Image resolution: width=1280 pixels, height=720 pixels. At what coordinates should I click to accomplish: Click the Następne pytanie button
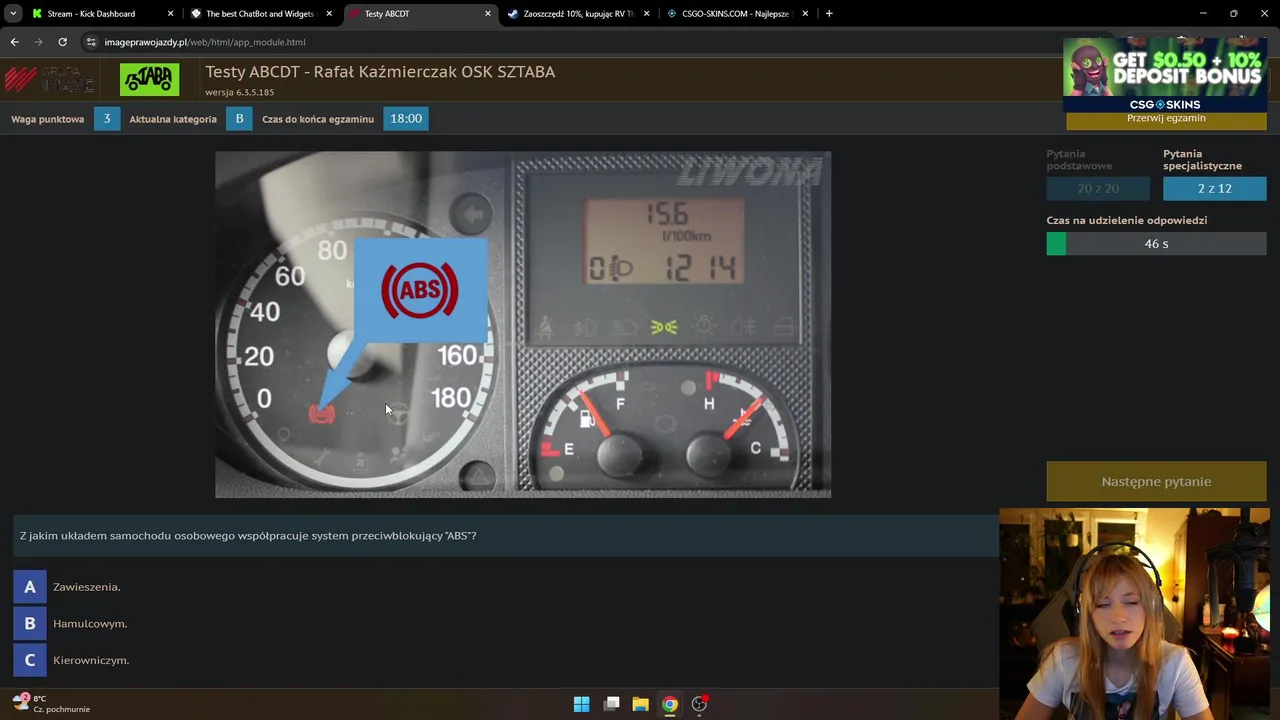(x=1156, y=481)
